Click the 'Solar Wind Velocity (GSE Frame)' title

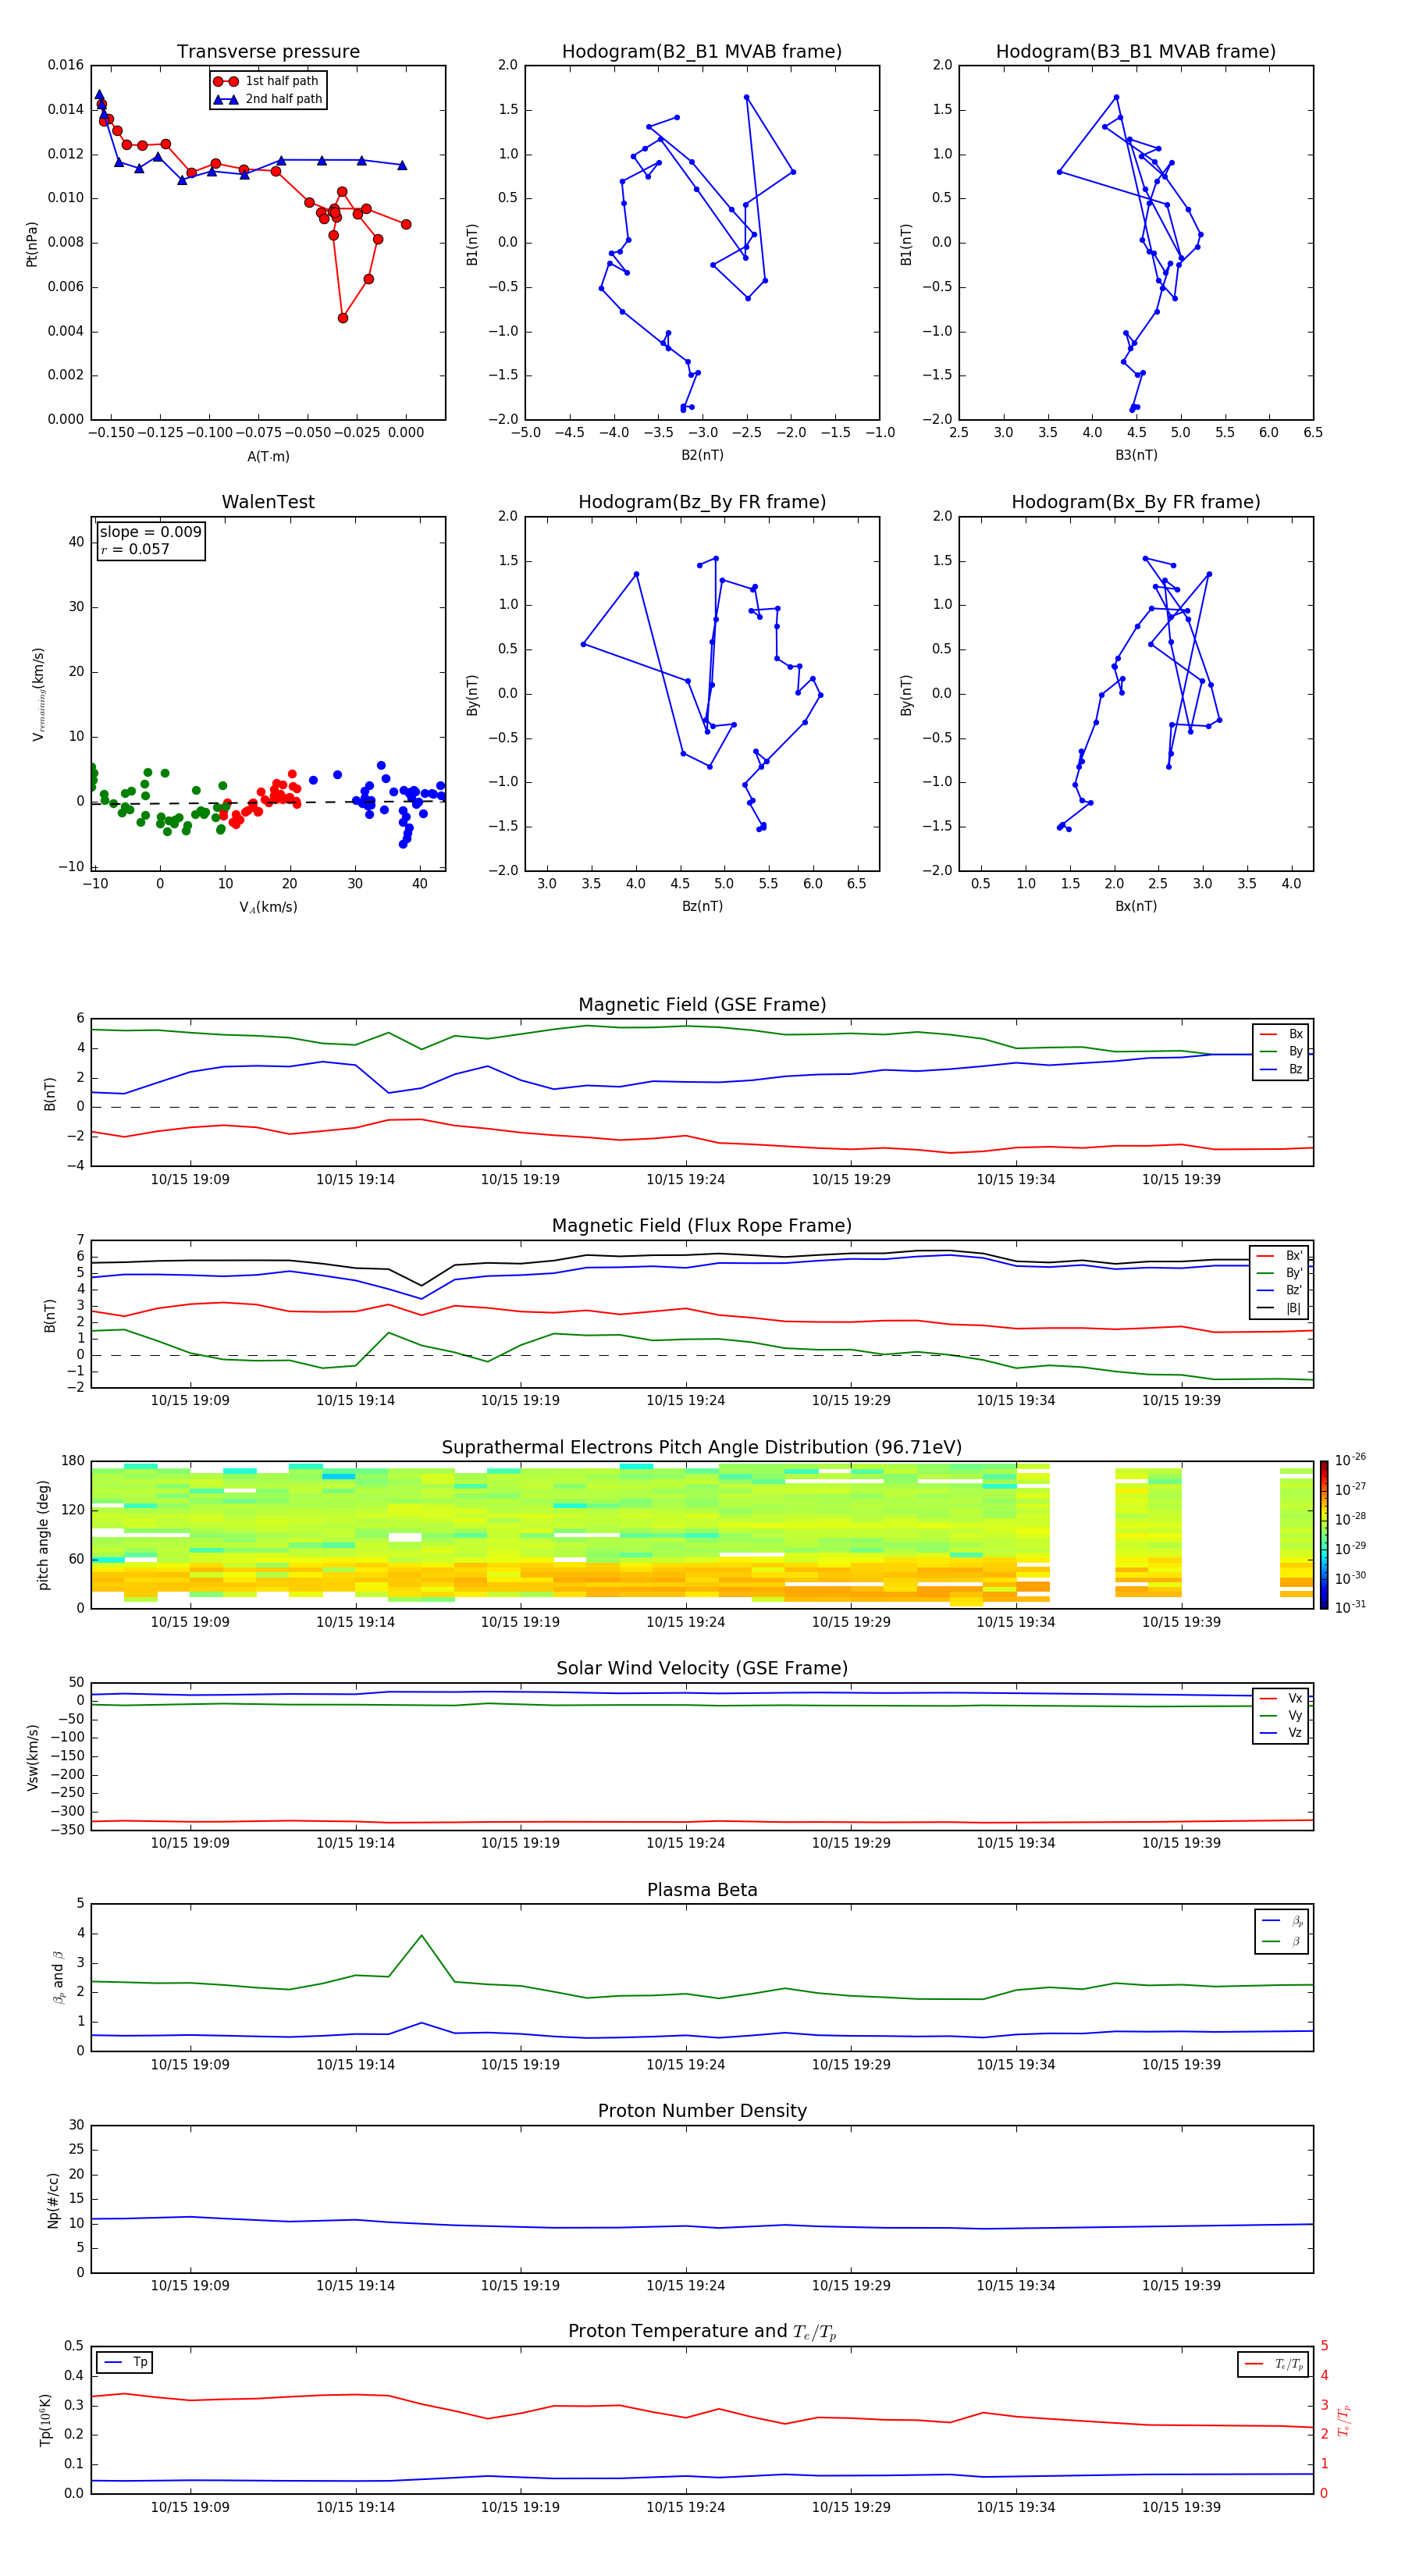[x=702, y=1669]
